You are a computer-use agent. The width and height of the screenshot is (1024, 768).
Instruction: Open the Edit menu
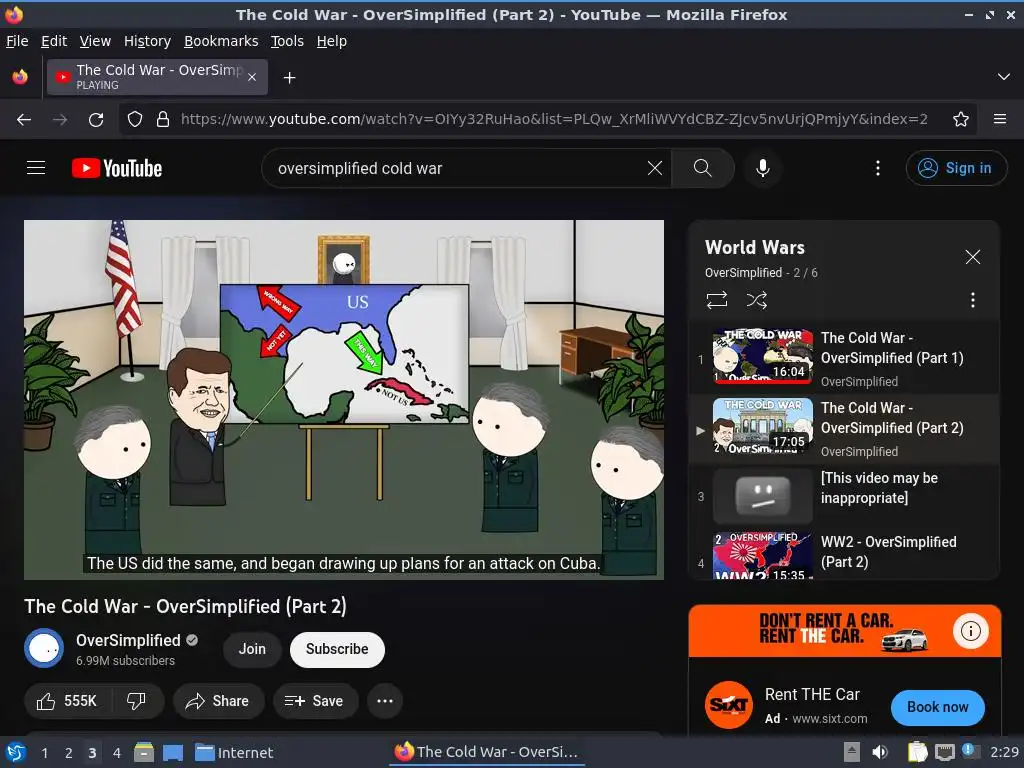54,41
